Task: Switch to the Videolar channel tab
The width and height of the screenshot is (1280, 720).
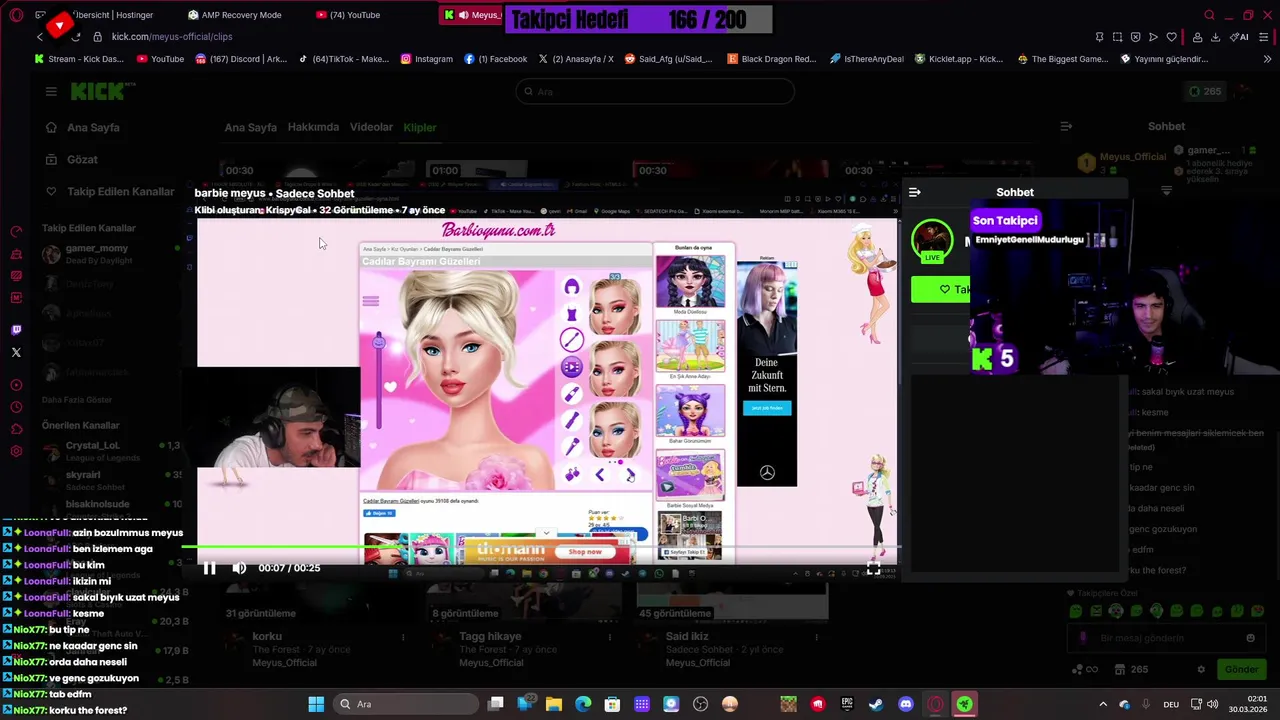Action: pos(371,128)
